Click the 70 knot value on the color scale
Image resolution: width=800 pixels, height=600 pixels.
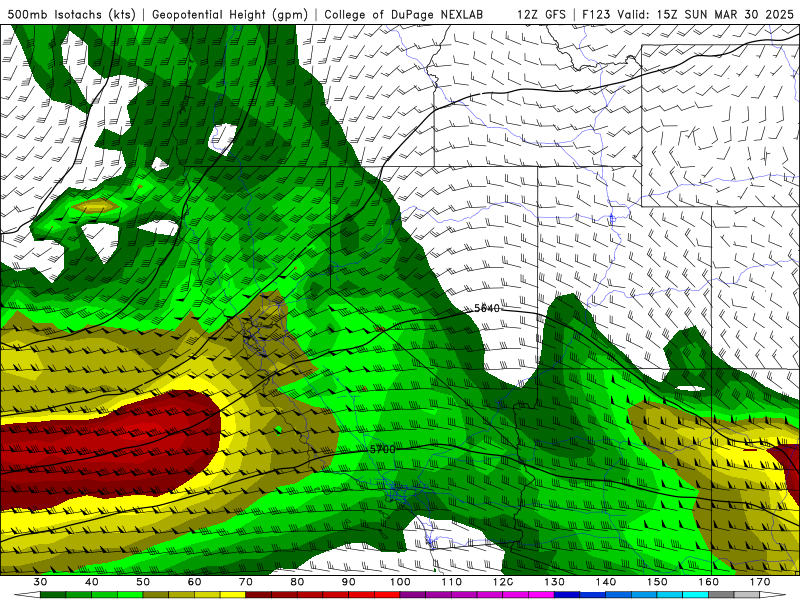coord(246,582)
